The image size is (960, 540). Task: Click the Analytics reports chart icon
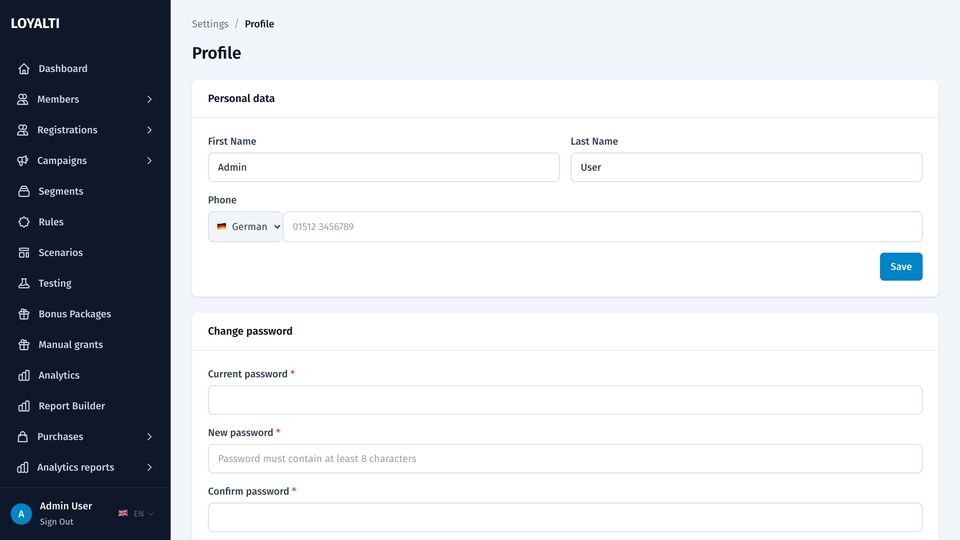coord(23,467)
